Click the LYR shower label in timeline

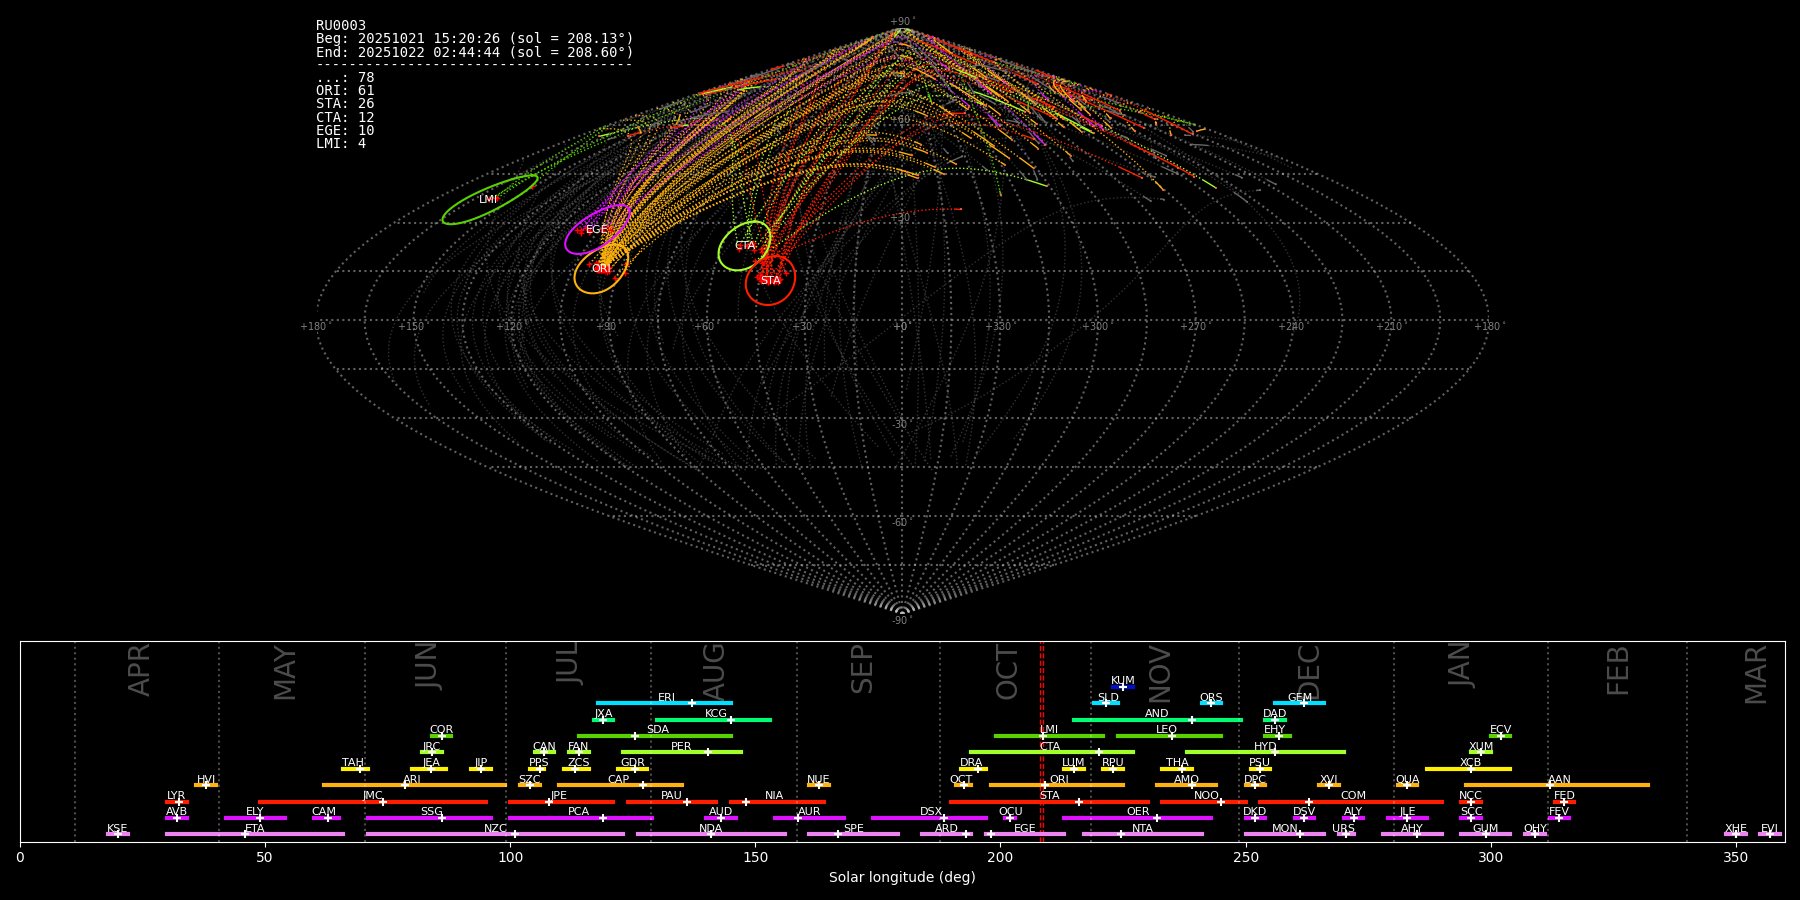(x=176, y=796)
